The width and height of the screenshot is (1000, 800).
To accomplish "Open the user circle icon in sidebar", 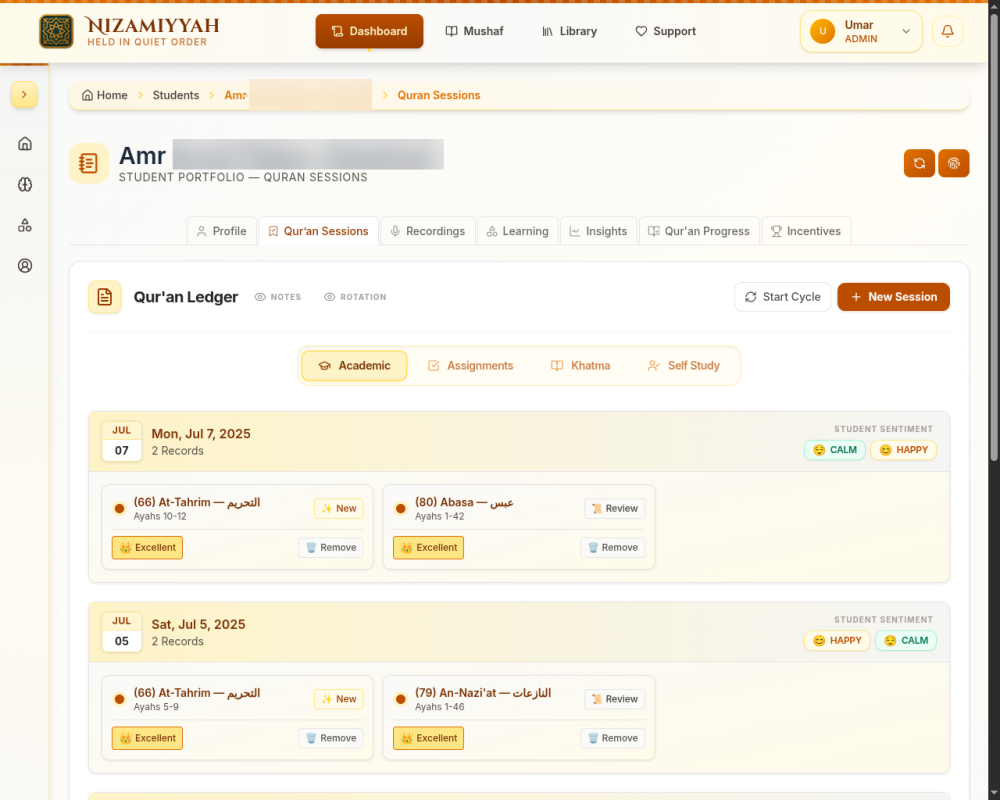I will (25, 266).
